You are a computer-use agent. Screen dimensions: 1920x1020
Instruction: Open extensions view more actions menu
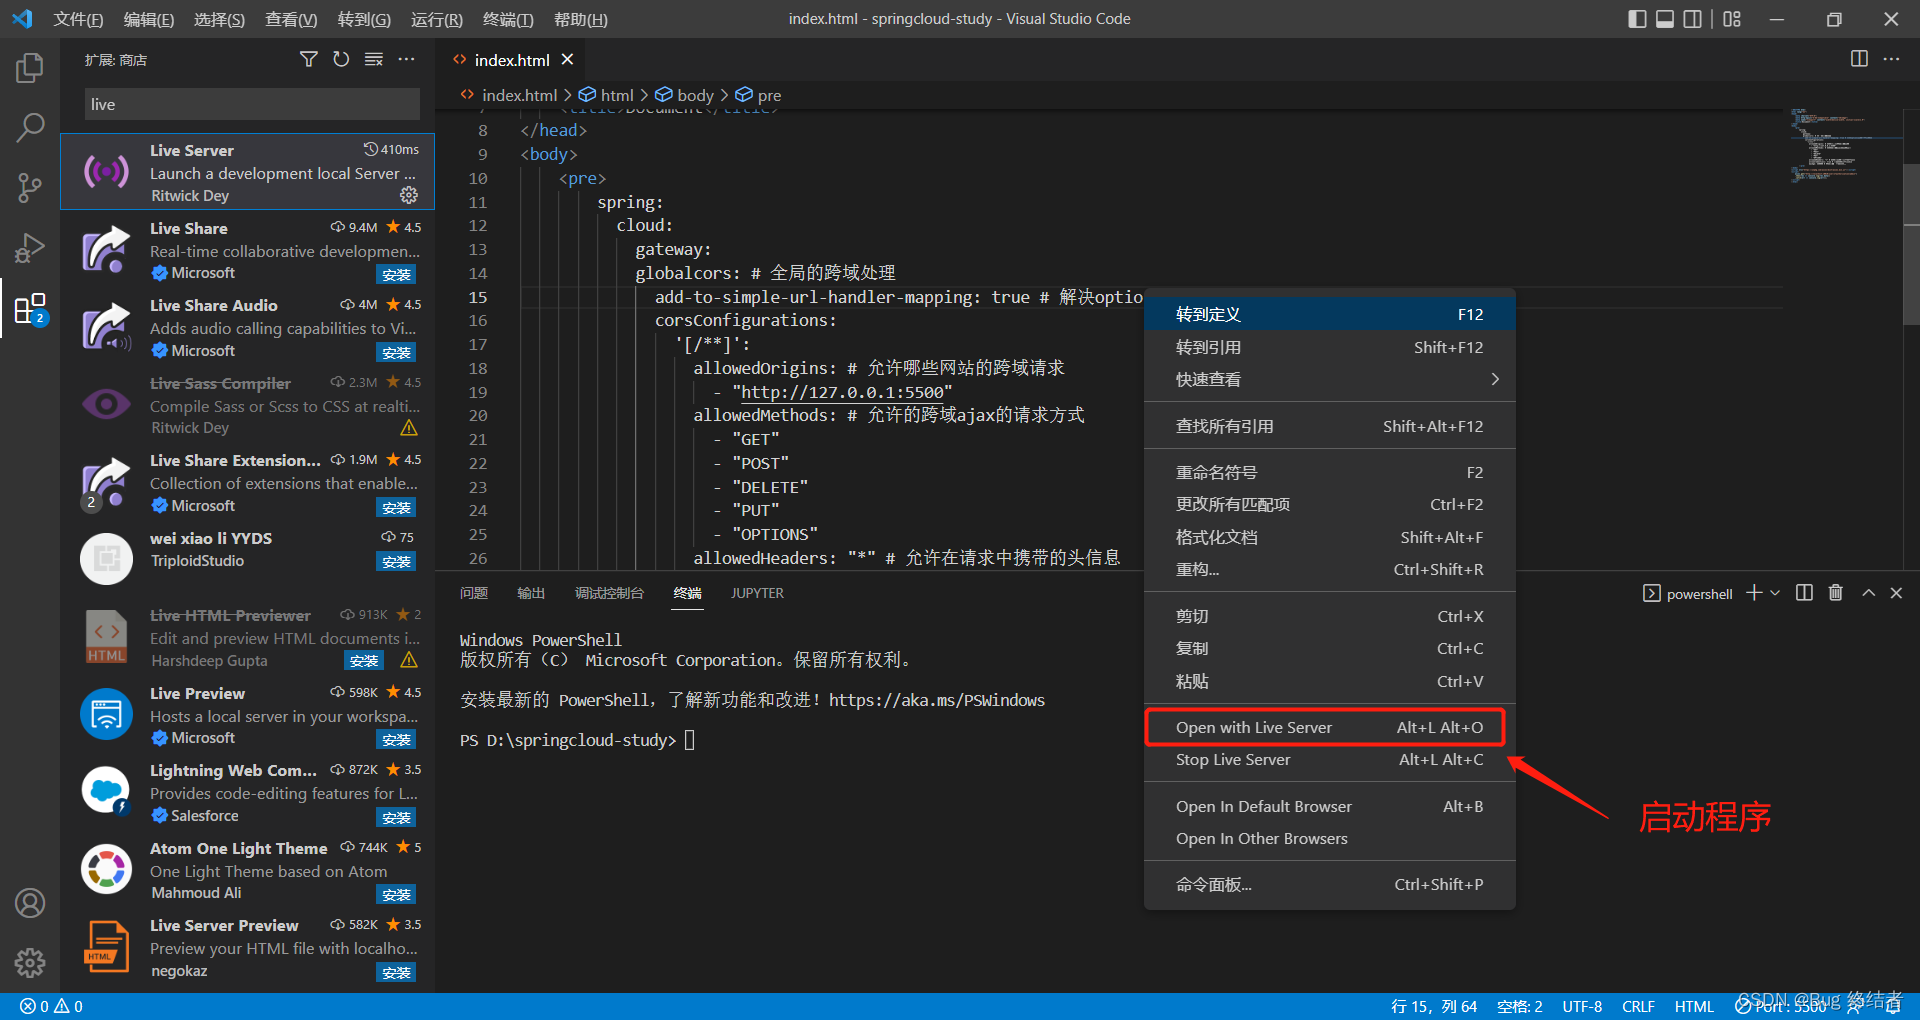coord(406,60)
